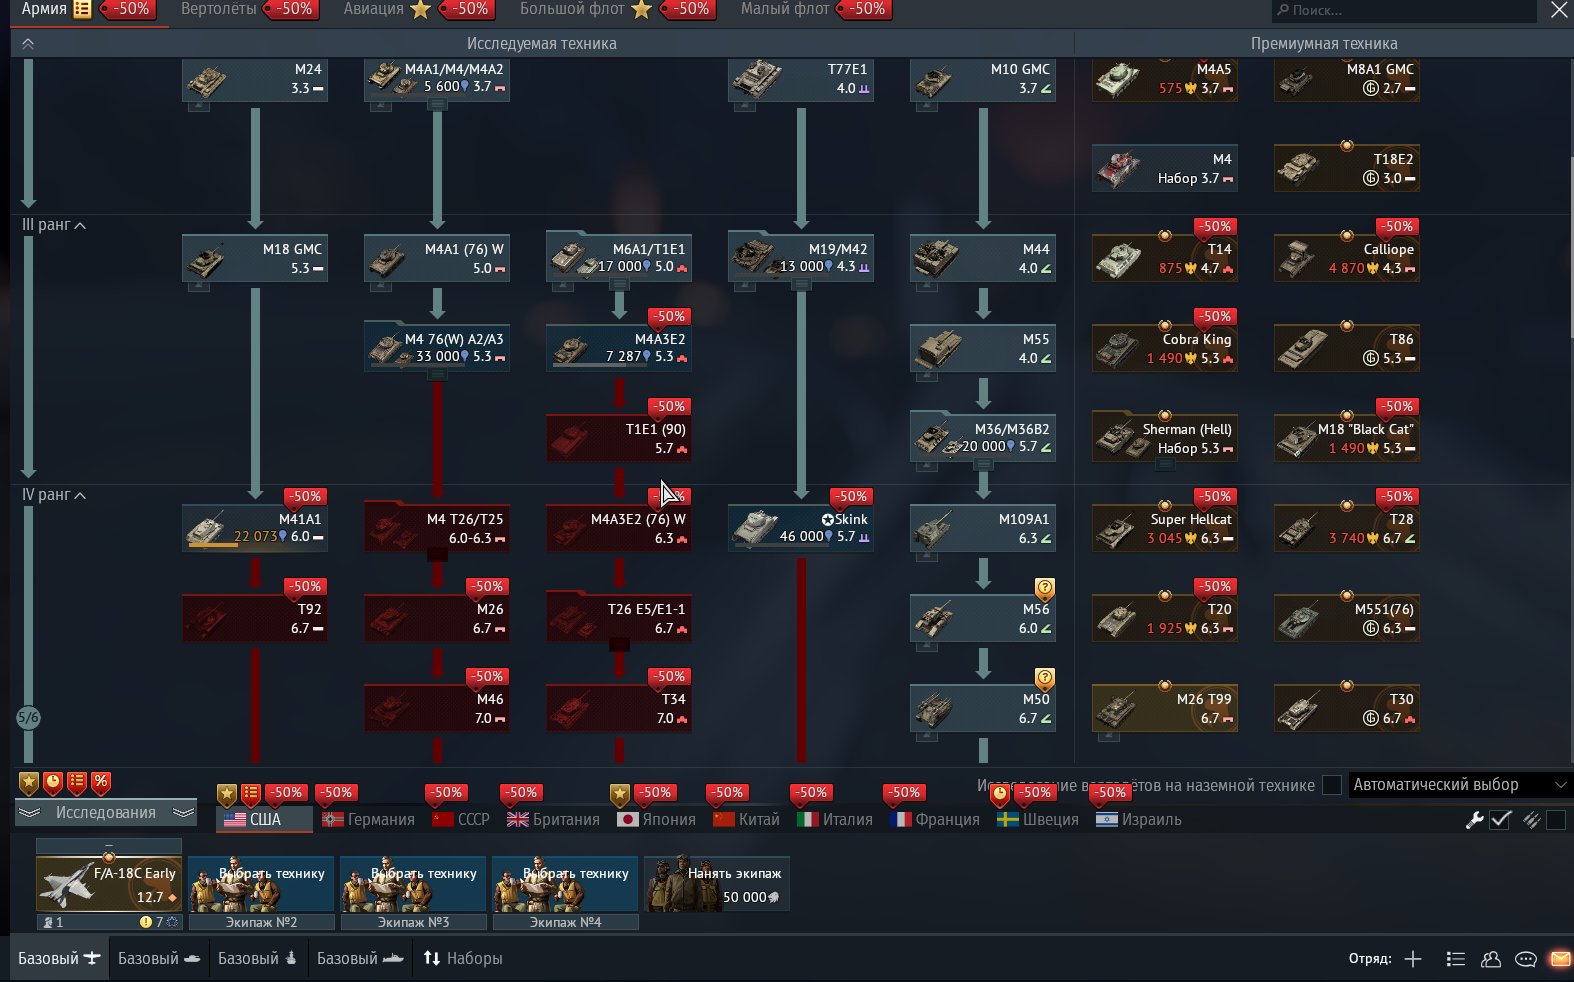The height and width of the screenshot is (982, 1574).
Task: Open the orange mail envelope icon
Action: pyautogui.click(x=1559, y=959)
